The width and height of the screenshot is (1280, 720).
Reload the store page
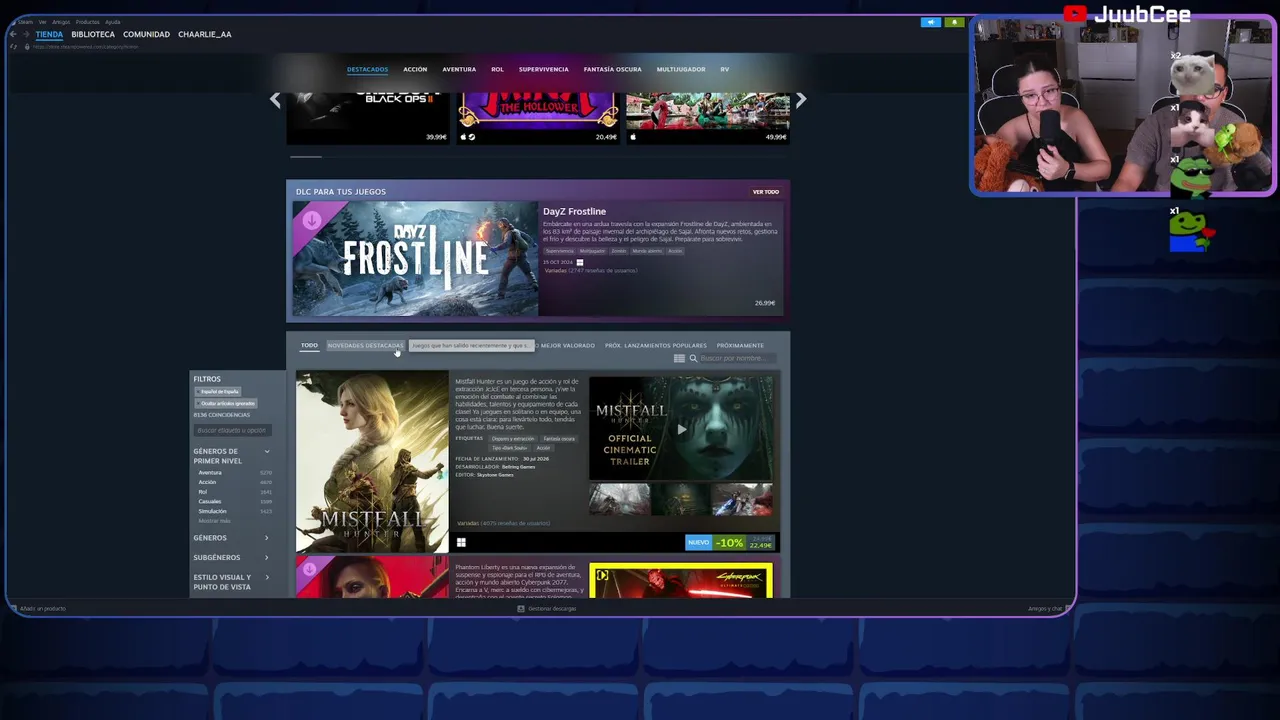[x=13, y=47]
